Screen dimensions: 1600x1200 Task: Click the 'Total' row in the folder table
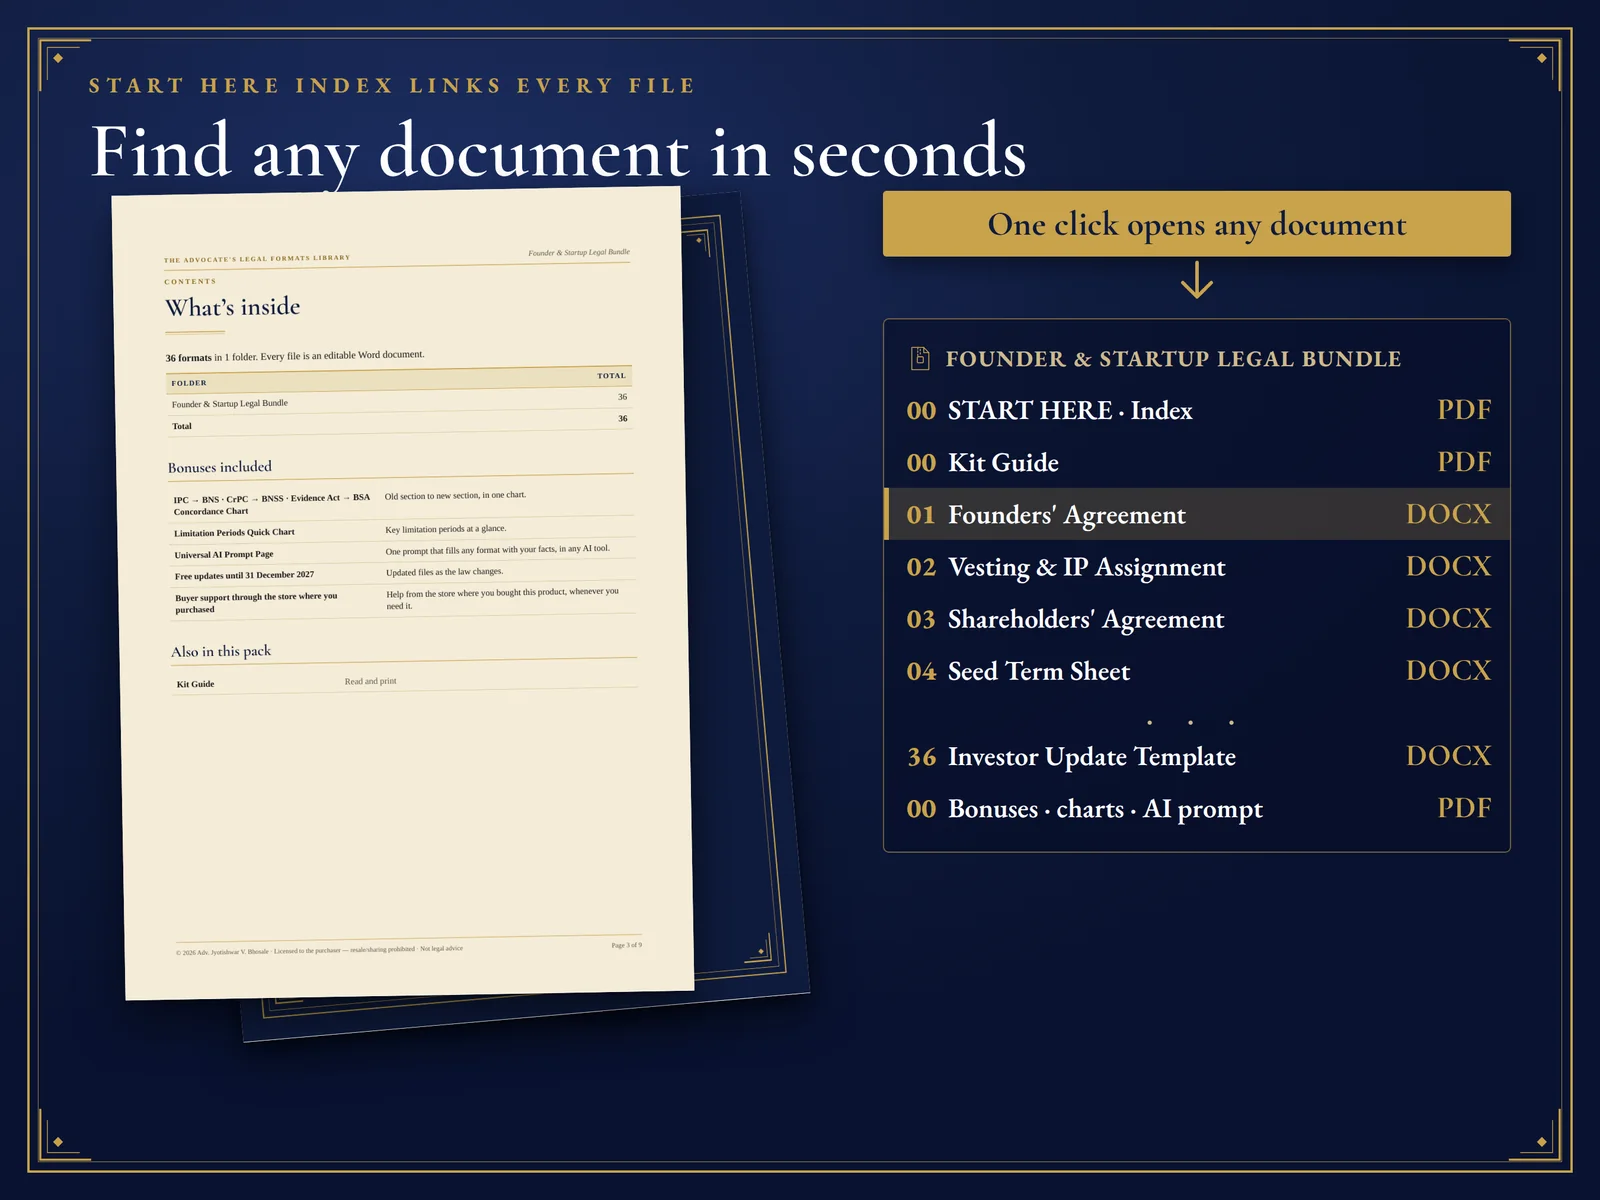[399, 422]
